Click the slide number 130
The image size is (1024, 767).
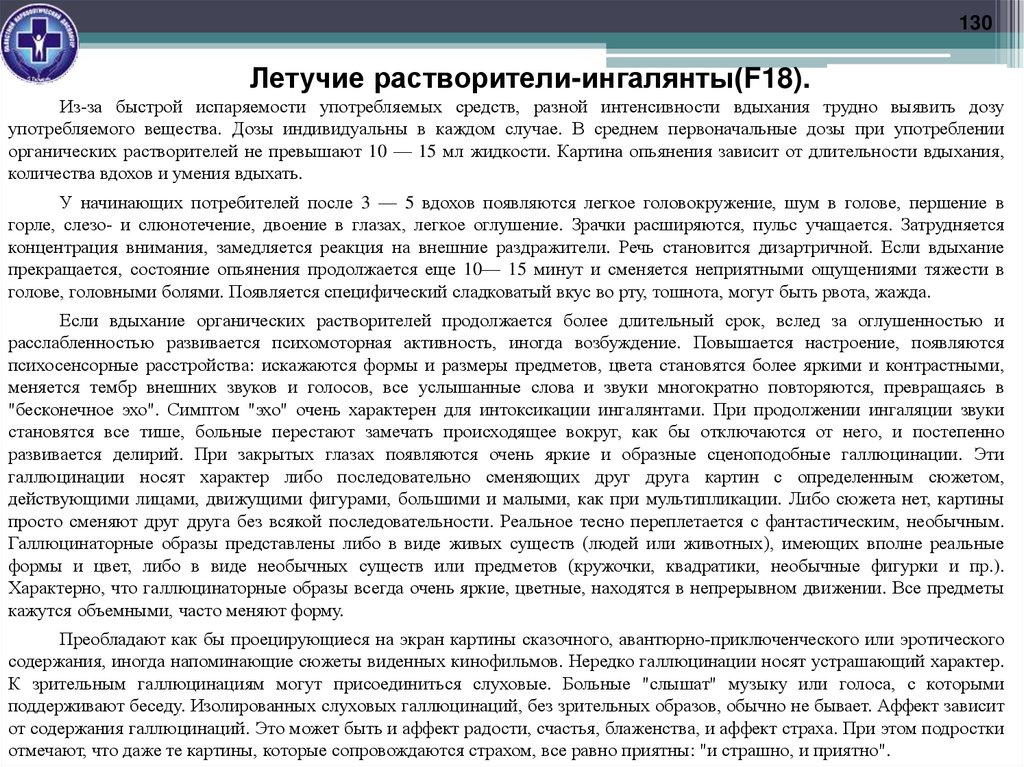[976, 23]
